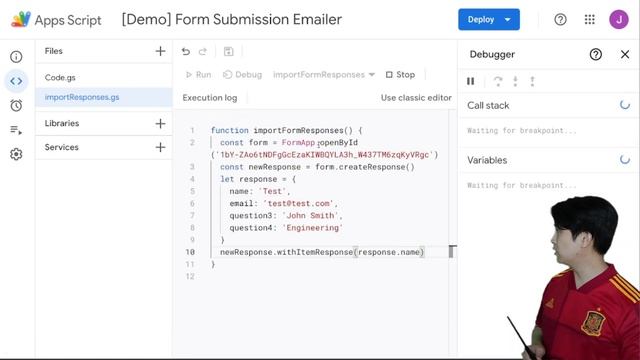Screen dimensions: 640x360
Task: Open the importFormResponses function dropdown
Action: pos(324,75)
